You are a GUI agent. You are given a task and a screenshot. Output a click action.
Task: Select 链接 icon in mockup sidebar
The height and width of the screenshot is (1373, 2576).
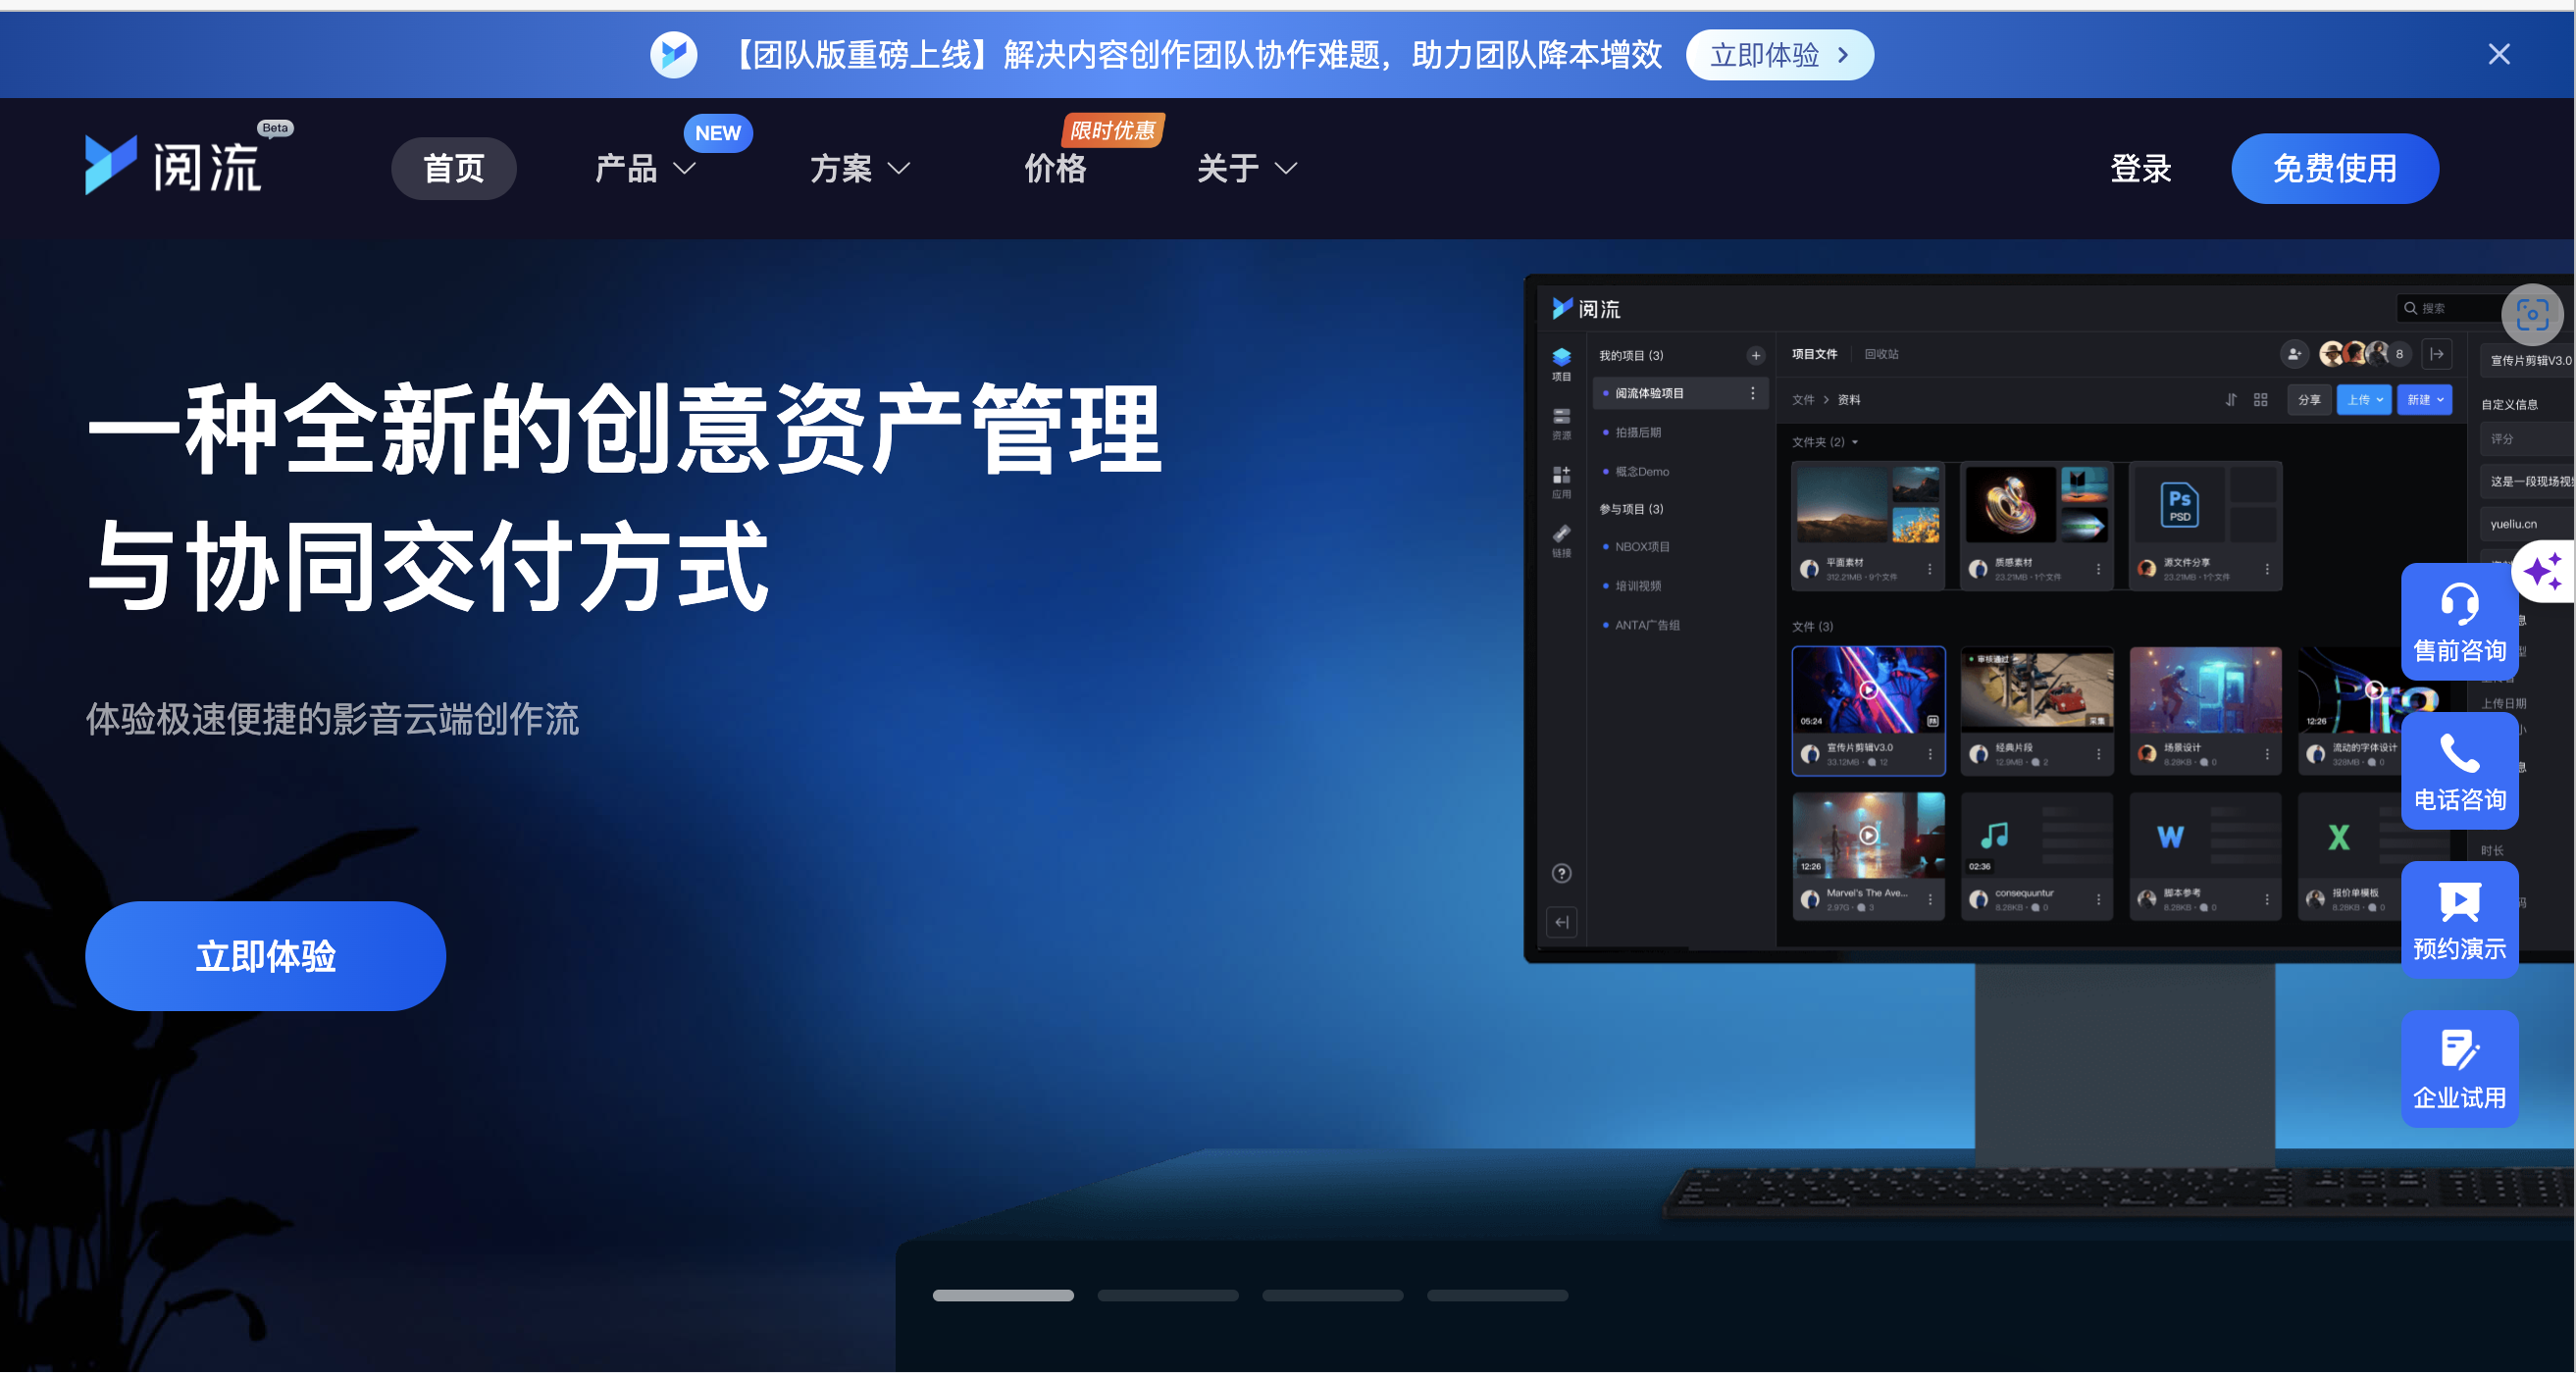1561,541
